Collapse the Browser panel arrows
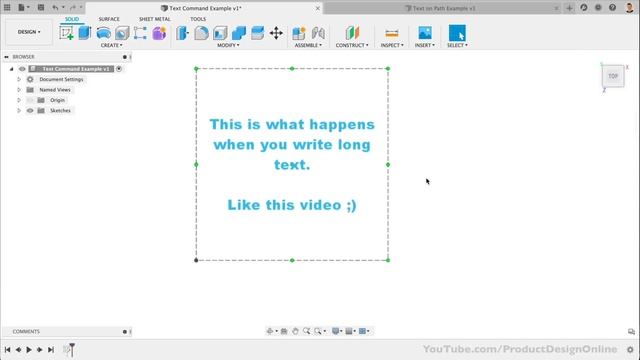The height and width of the screenshot is (360, 640). tap(6, 57)
